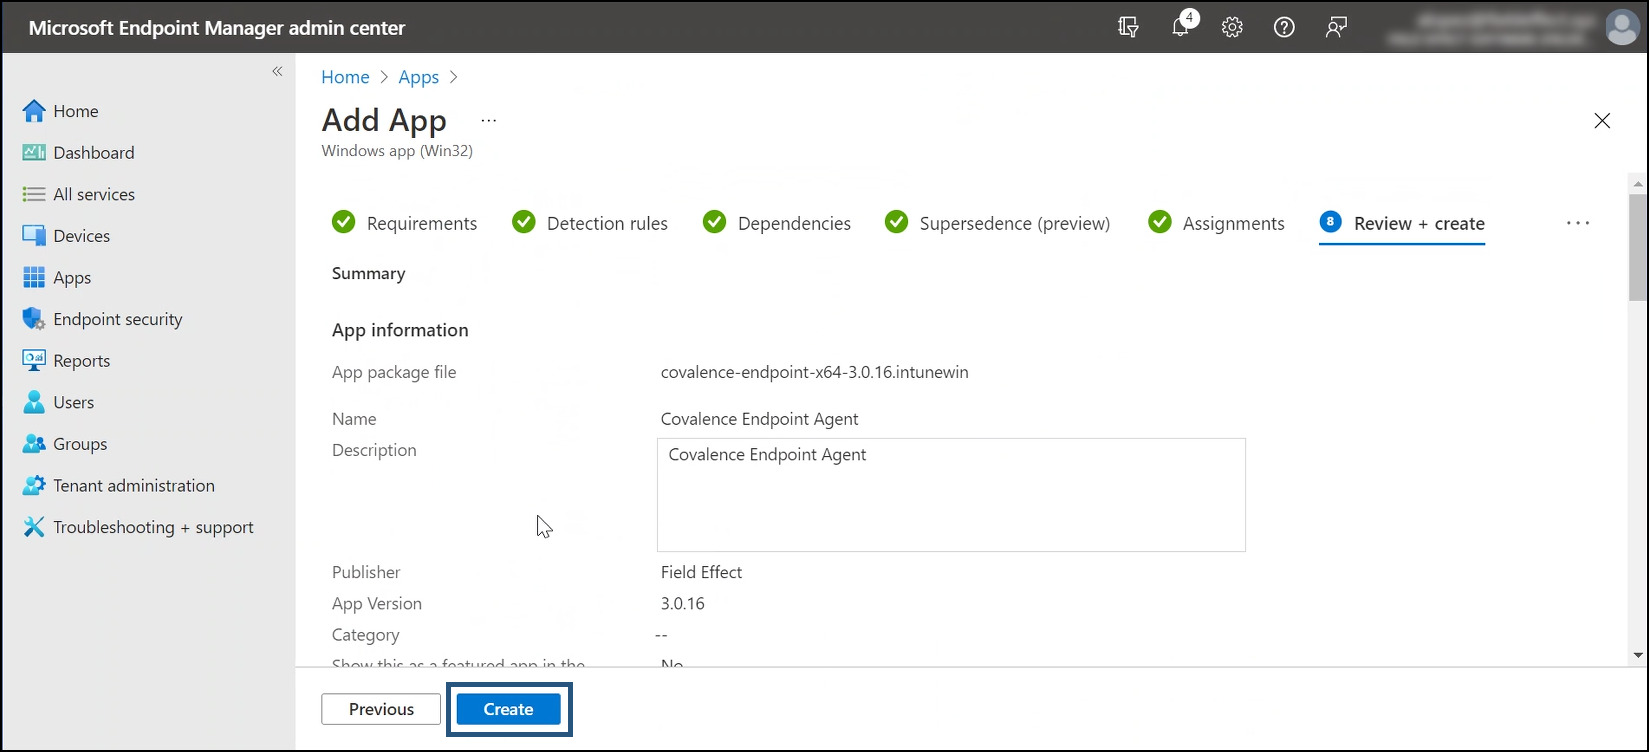Click the covalence-endpoint-x64-3.0.16.intunewin filename
Screen dimensions: 1649x752
pos(814,372)
